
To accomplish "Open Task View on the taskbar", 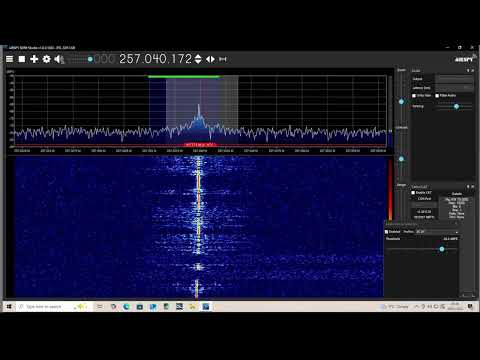I will (100, 306).
